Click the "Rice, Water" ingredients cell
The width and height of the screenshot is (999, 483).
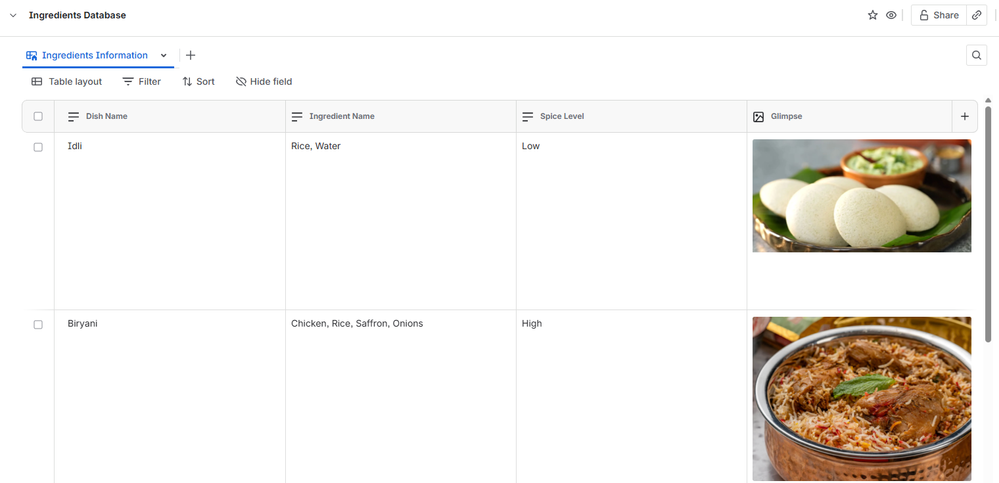[401, 221]
